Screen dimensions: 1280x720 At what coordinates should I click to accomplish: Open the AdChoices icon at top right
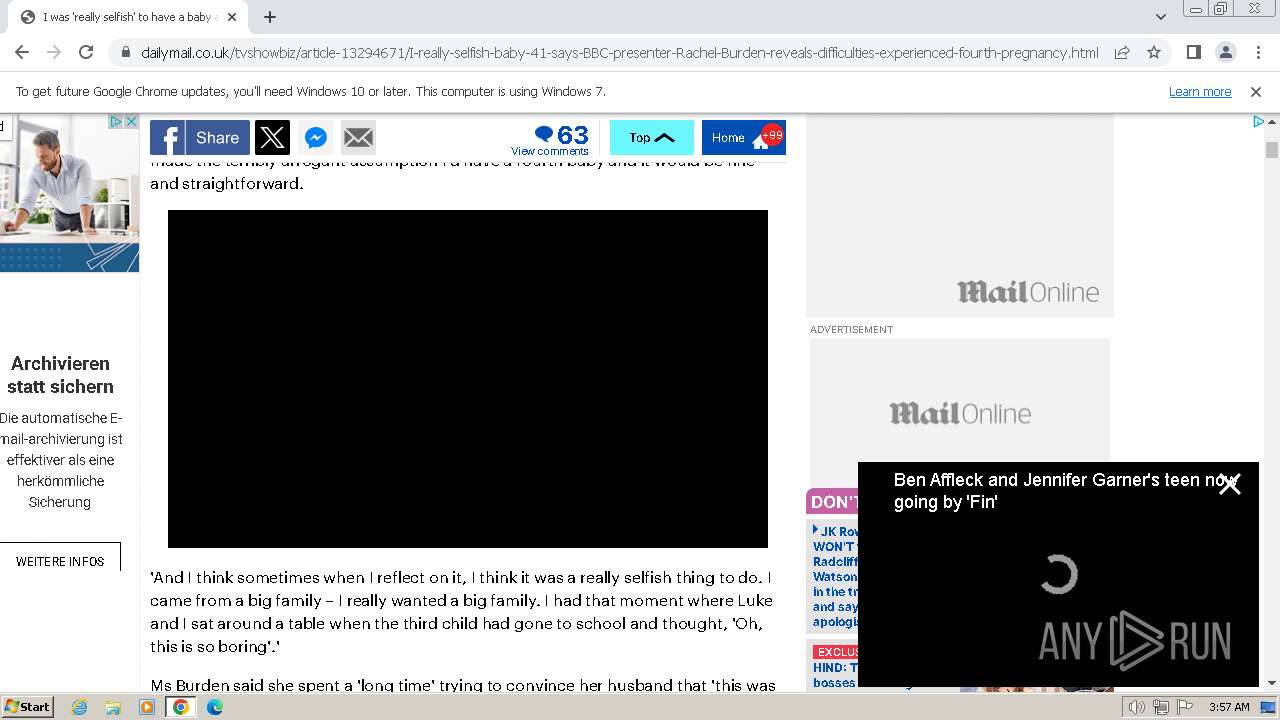1259,121
